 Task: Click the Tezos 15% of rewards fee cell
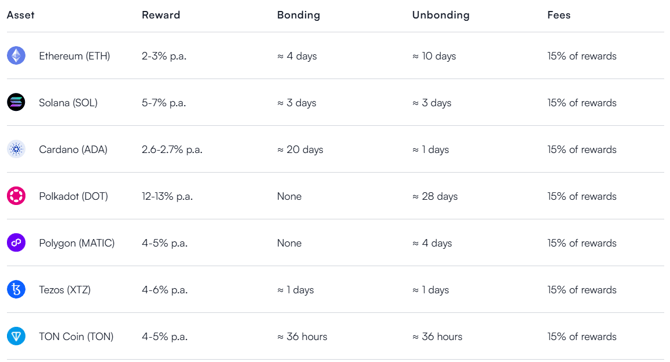[x=582, y=290]
